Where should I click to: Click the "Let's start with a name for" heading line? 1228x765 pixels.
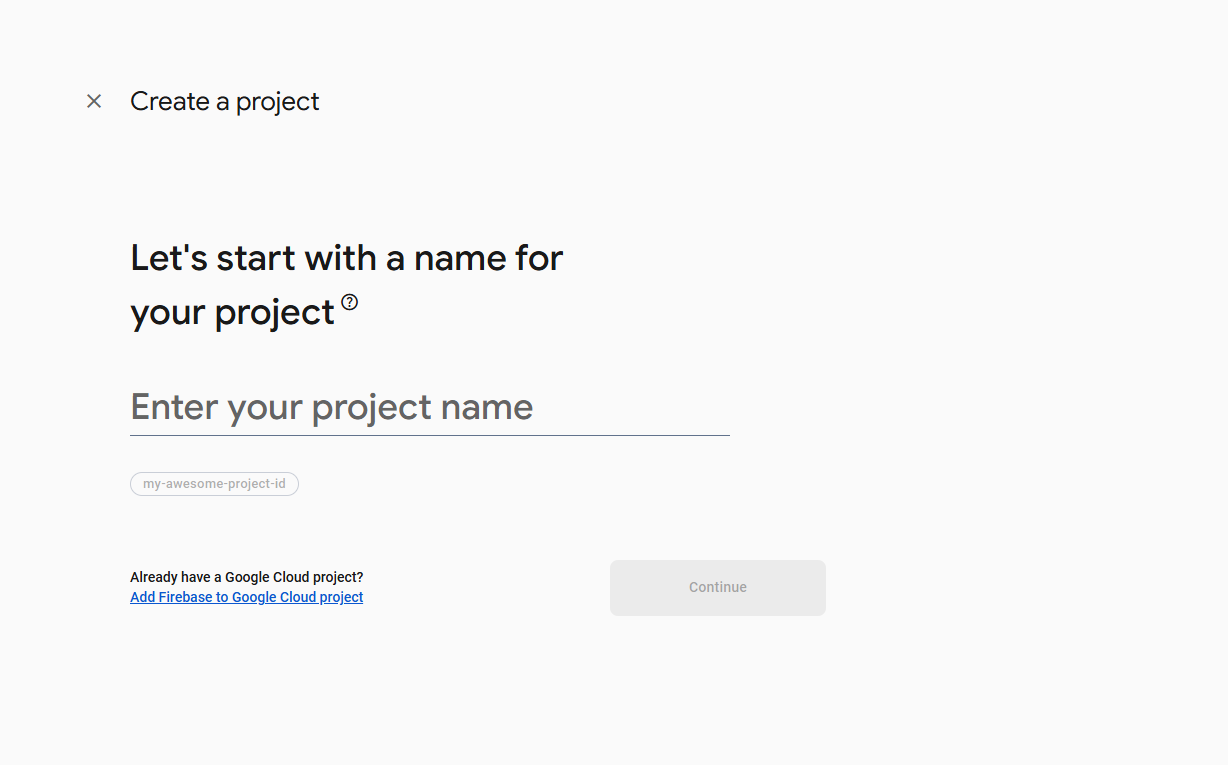pos(346,258)
